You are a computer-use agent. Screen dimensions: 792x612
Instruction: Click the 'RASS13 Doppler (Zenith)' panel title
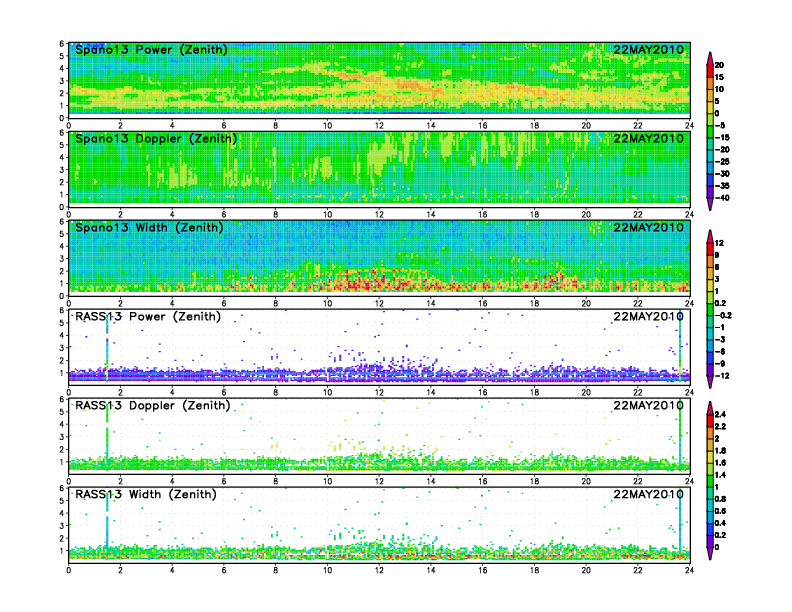[x=153, y=405]
